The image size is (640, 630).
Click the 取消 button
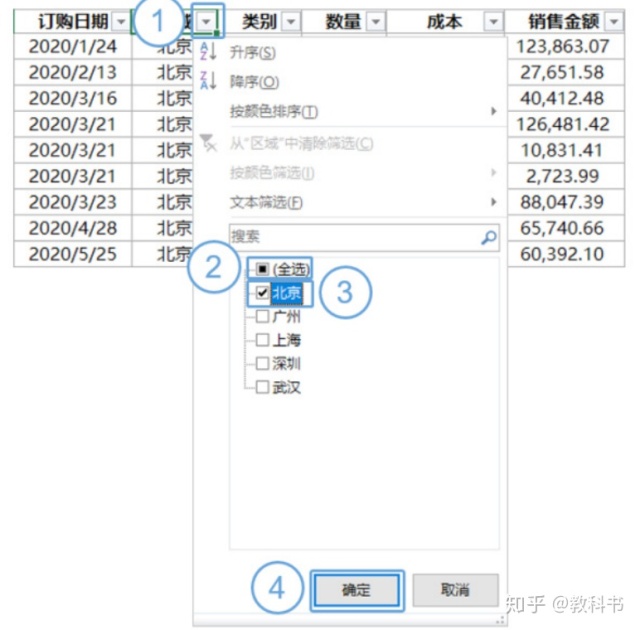pyautogui.click(x=456, y=590)
